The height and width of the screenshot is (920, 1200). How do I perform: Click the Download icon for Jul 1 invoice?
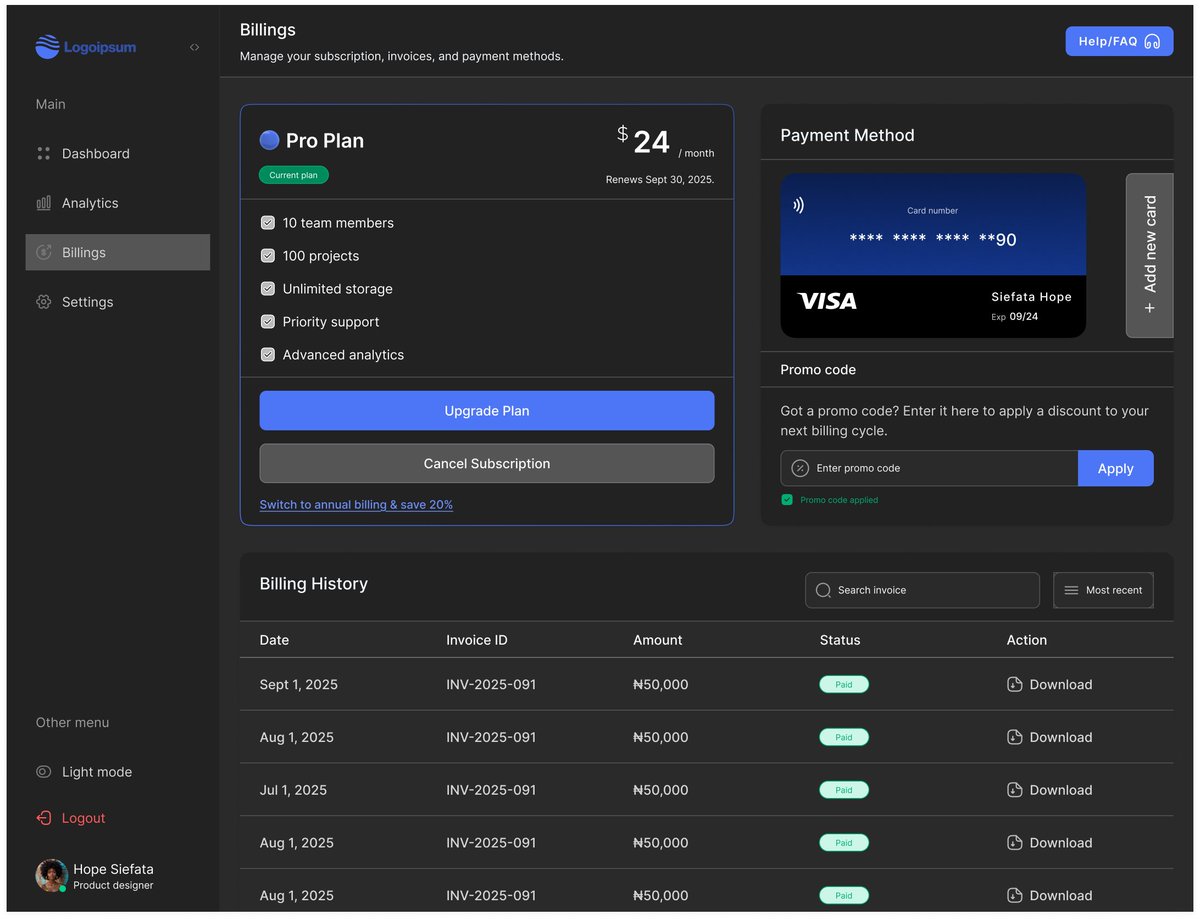1015,790
